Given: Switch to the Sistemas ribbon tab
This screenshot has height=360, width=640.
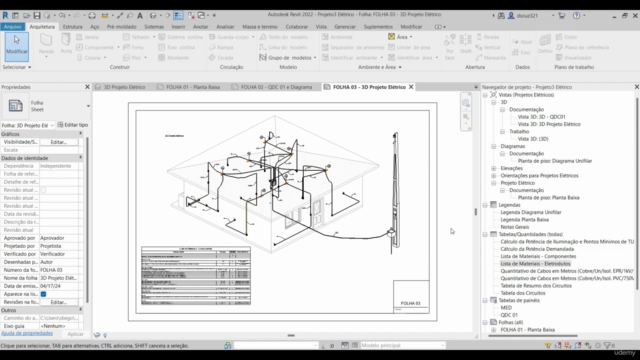Looking at the screenshot, I should 154,27.
